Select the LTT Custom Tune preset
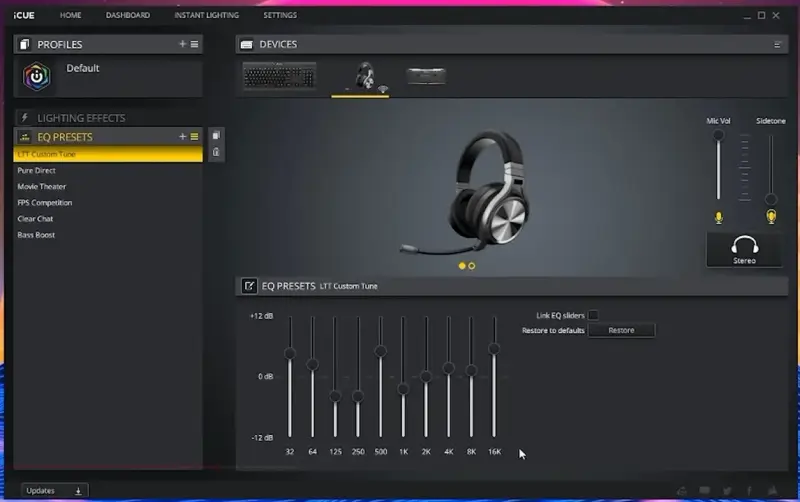 [108, 154]
